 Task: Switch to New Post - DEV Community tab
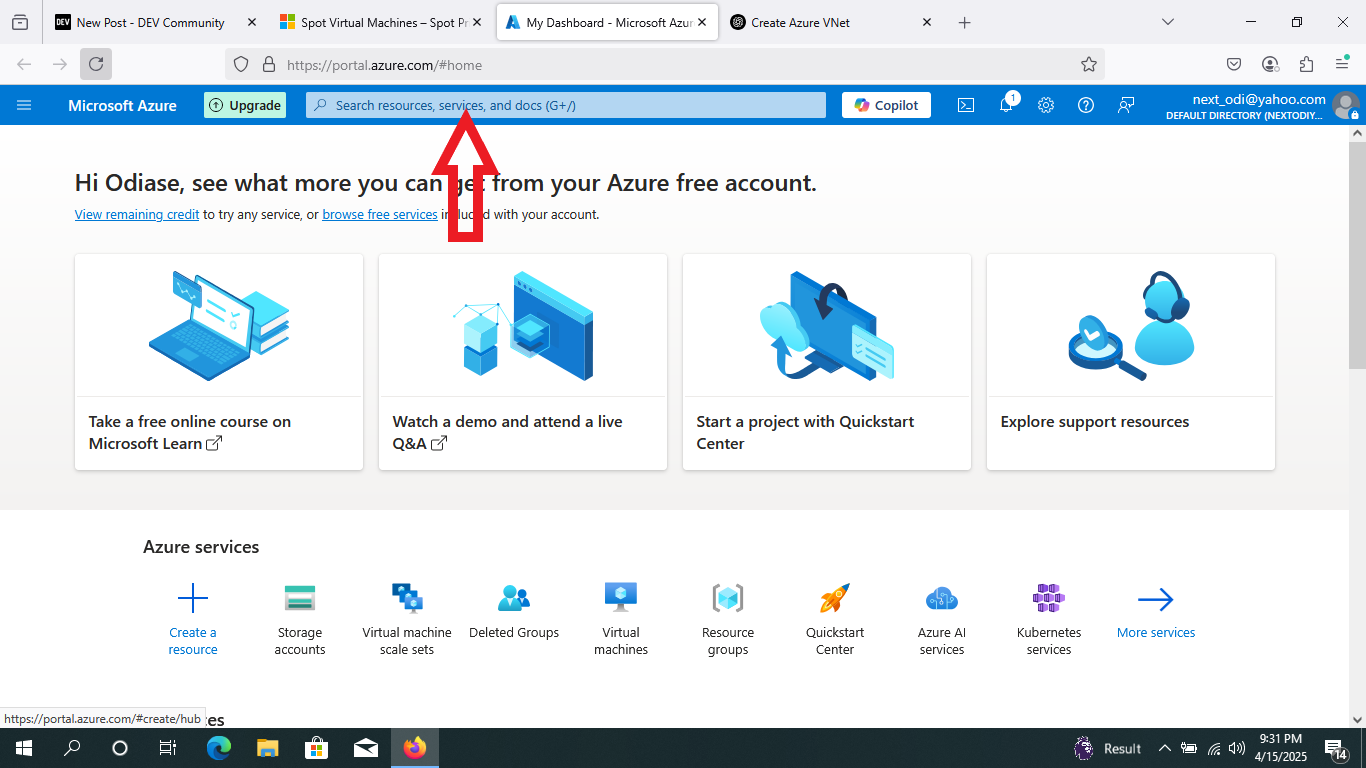[157, 22]
